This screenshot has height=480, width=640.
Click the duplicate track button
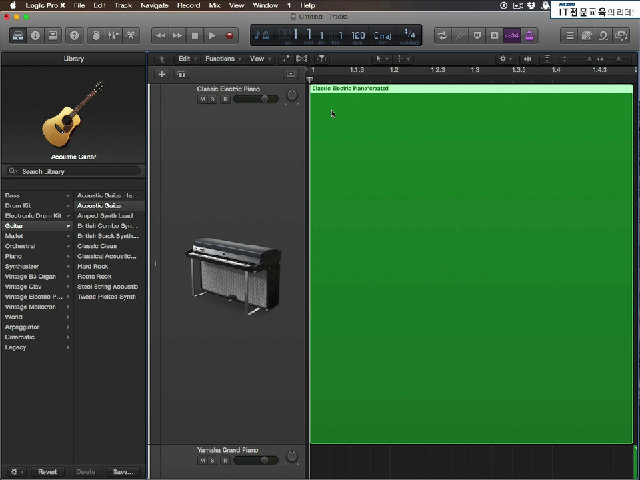point(181,74)
